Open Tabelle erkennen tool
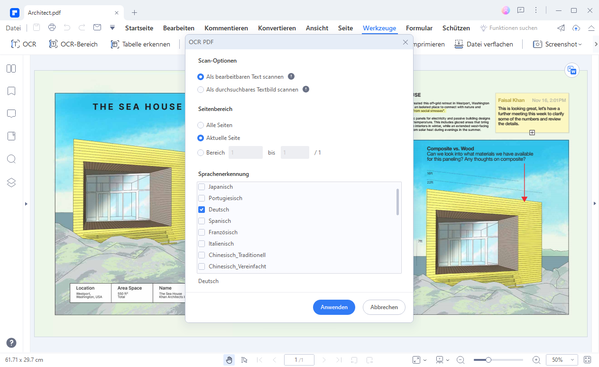 pyautogui.click(x=140, y=44)
